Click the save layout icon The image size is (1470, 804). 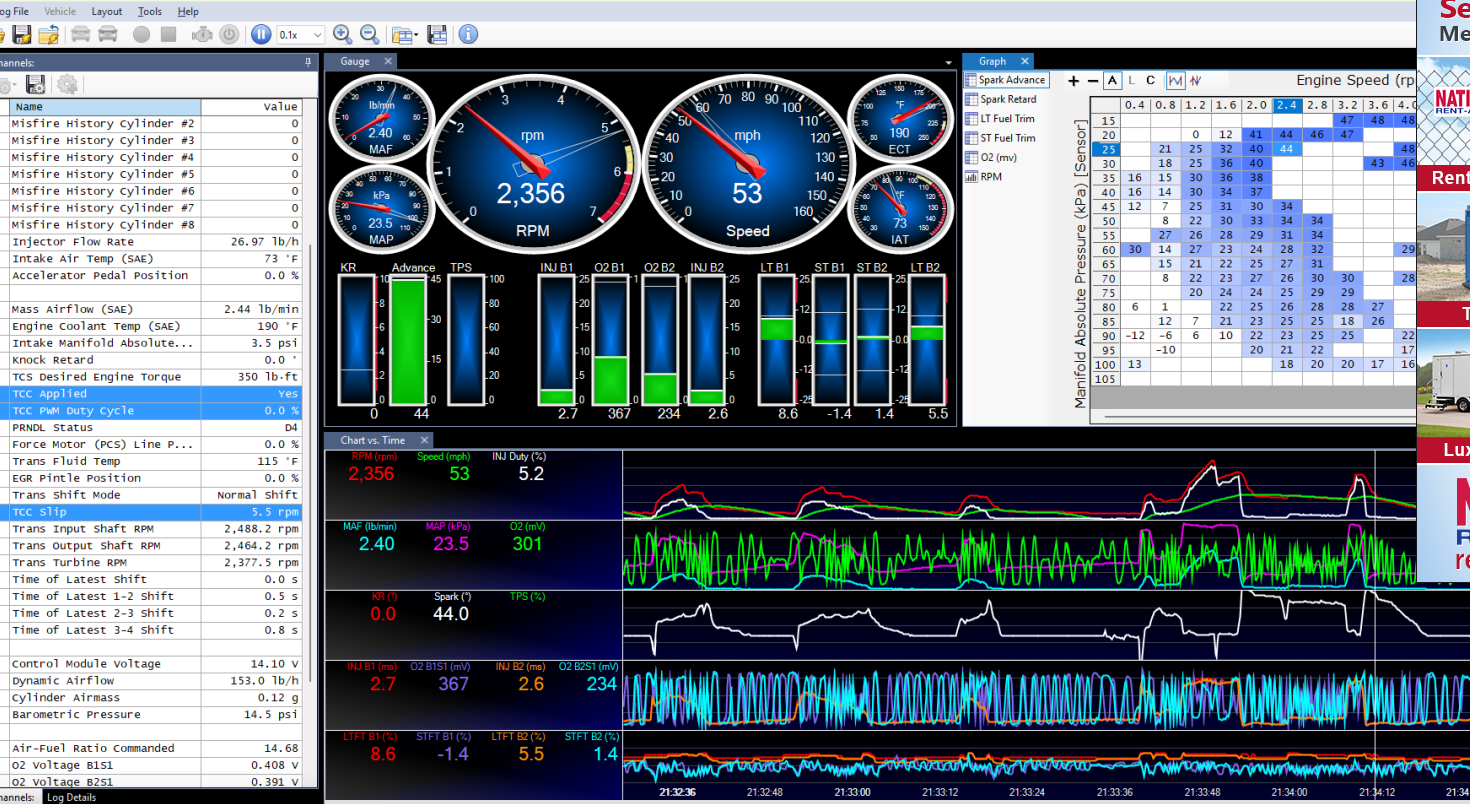click(x=437, y=35)
